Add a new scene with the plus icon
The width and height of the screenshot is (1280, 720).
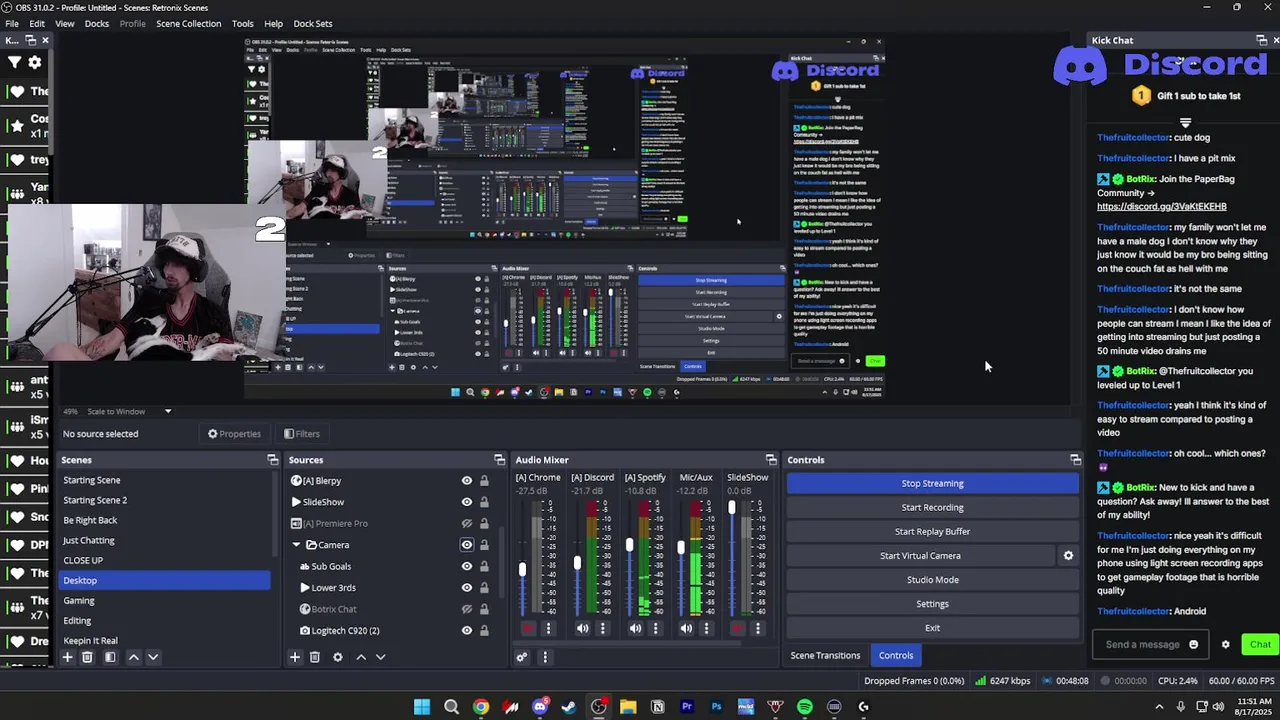click(x=67, y=657)
